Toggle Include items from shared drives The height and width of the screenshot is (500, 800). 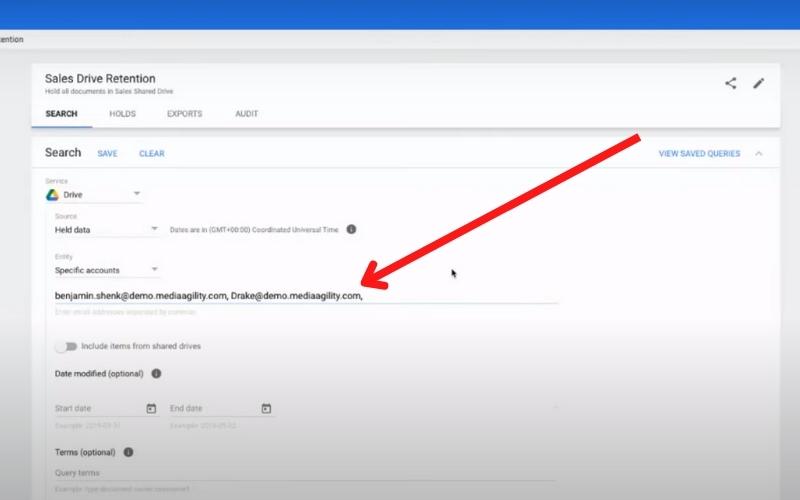66,346
